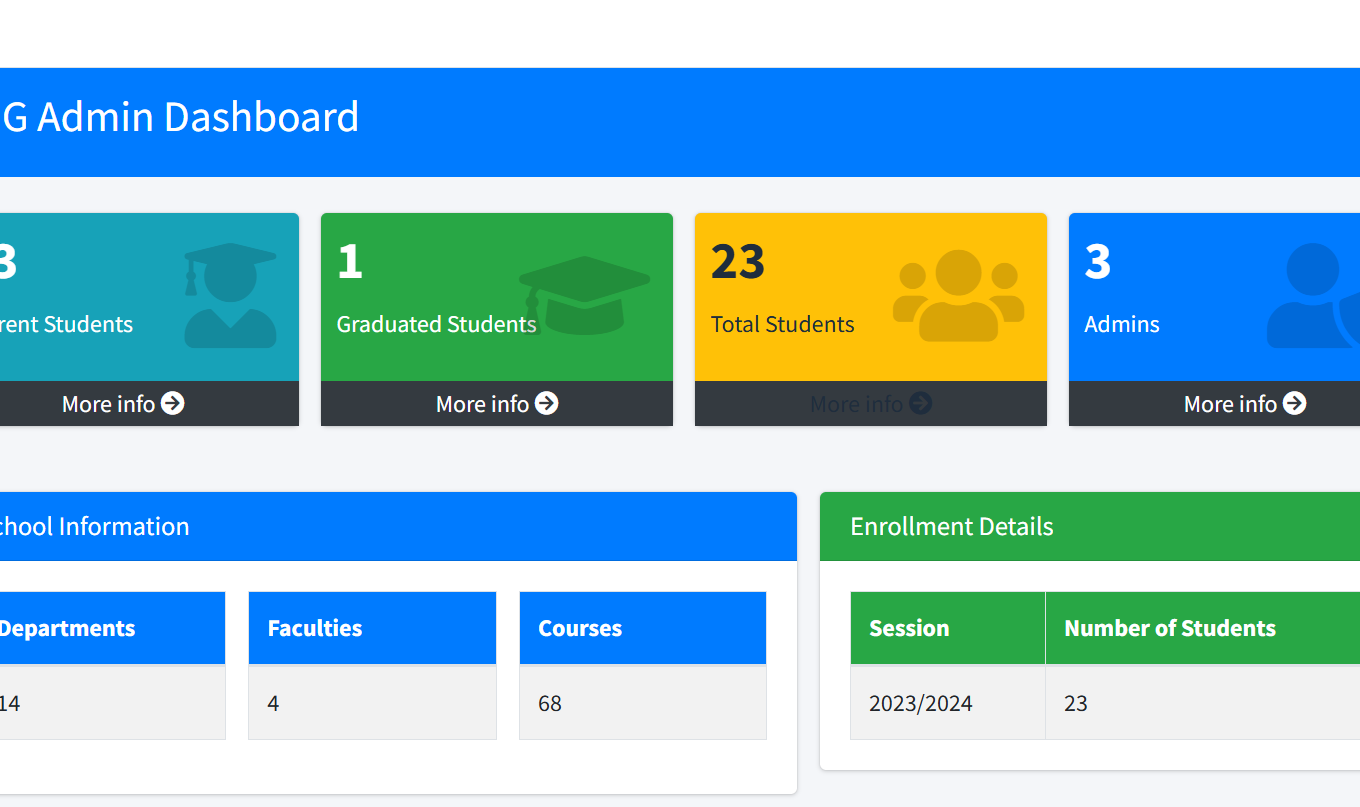
Task: Click the group users icon on yellow card
Action: pos(958,296)
